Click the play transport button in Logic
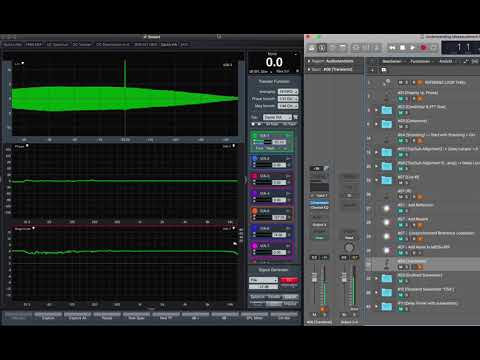The height and width of the screenshot is (360, 480). 413,48
